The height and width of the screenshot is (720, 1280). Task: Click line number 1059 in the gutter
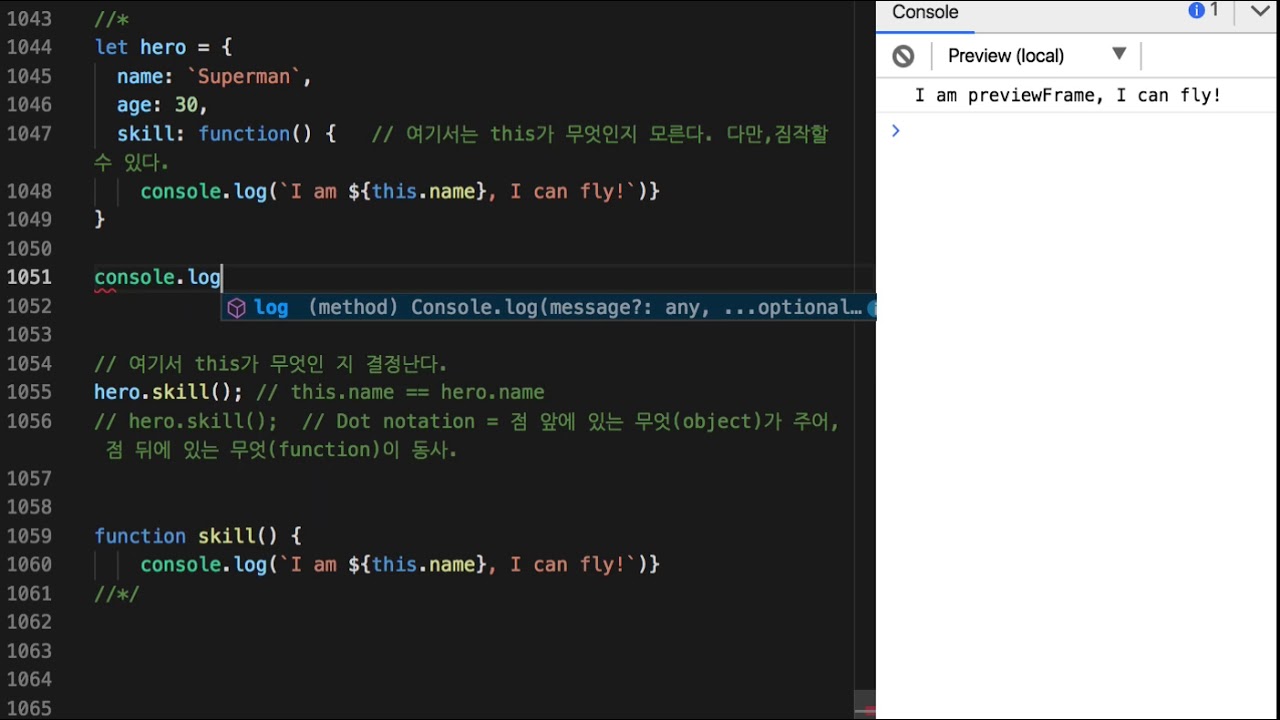tap(29, 536)
